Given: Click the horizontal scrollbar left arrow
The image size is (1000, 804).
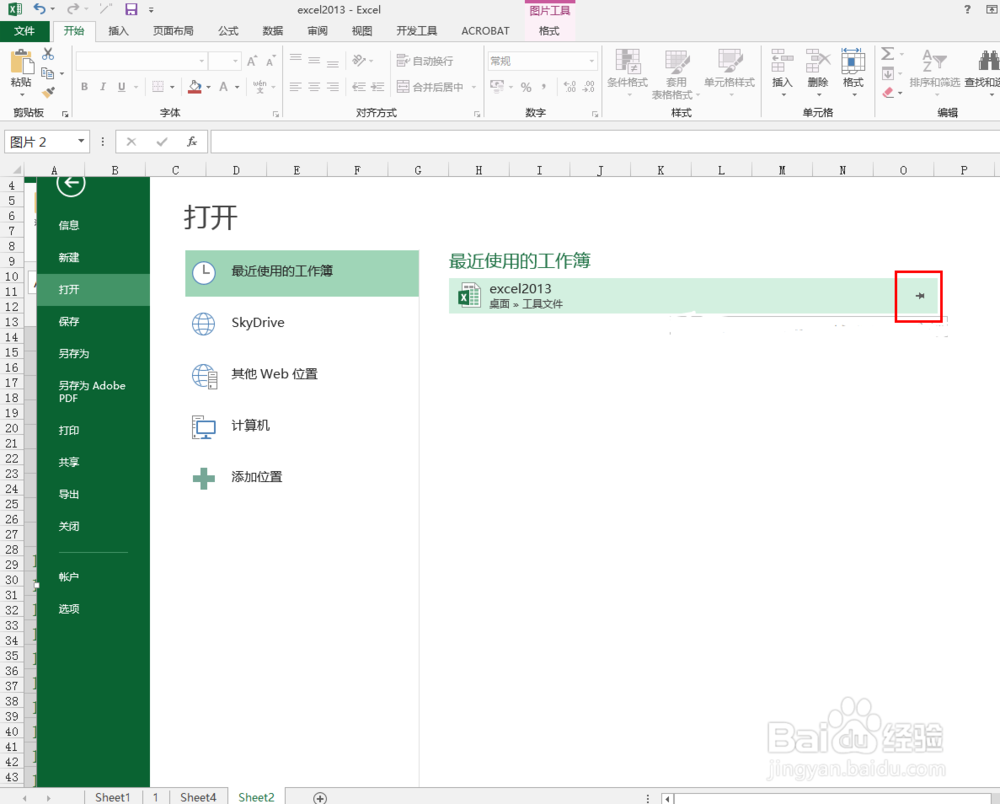Looking at the screenshot, I should [667, 798].
